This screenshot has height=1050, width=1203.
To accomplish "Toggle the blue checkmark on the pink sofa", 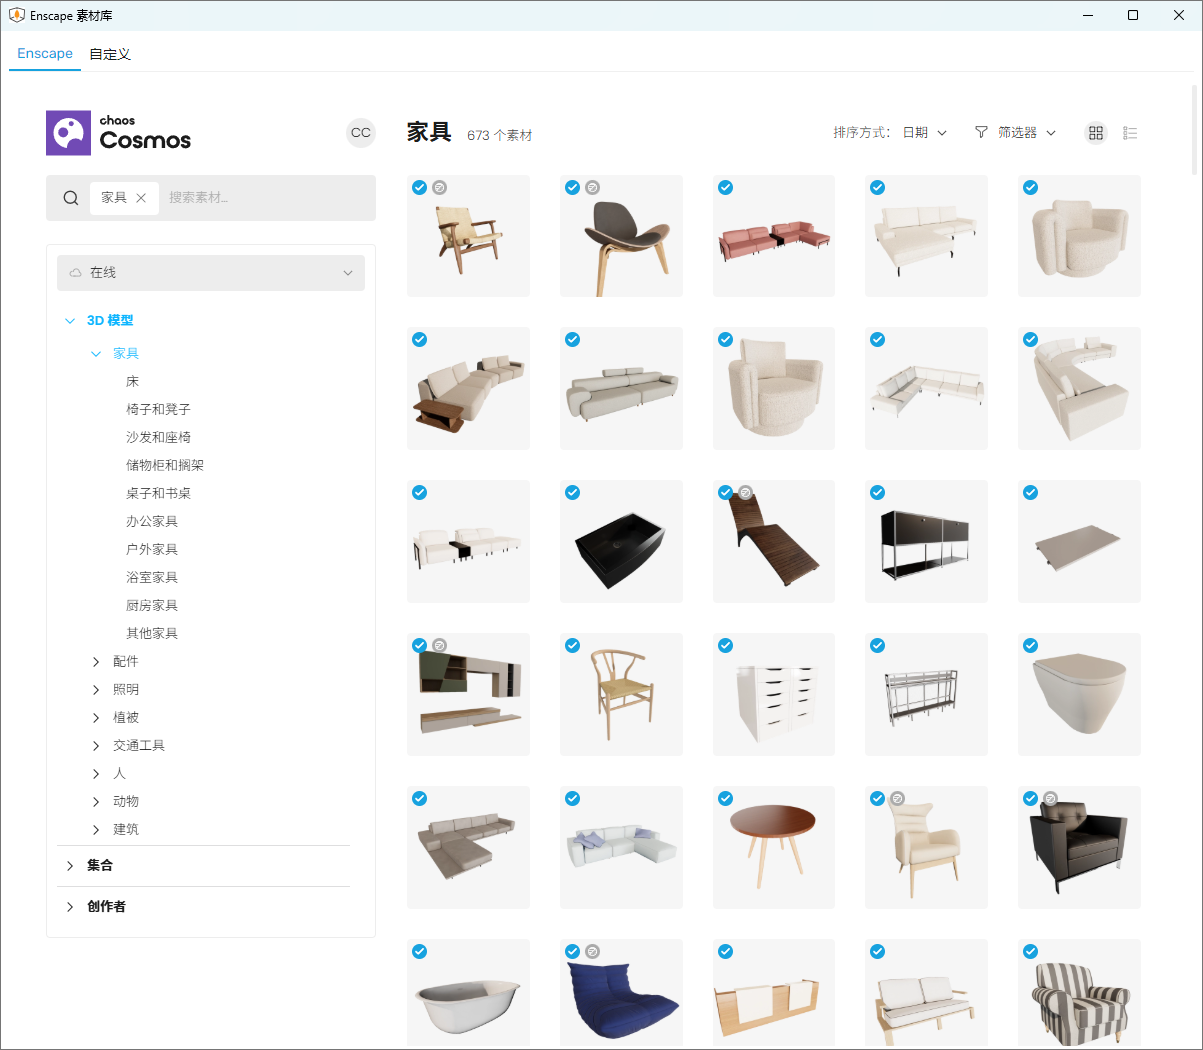I will click(725, 187).
